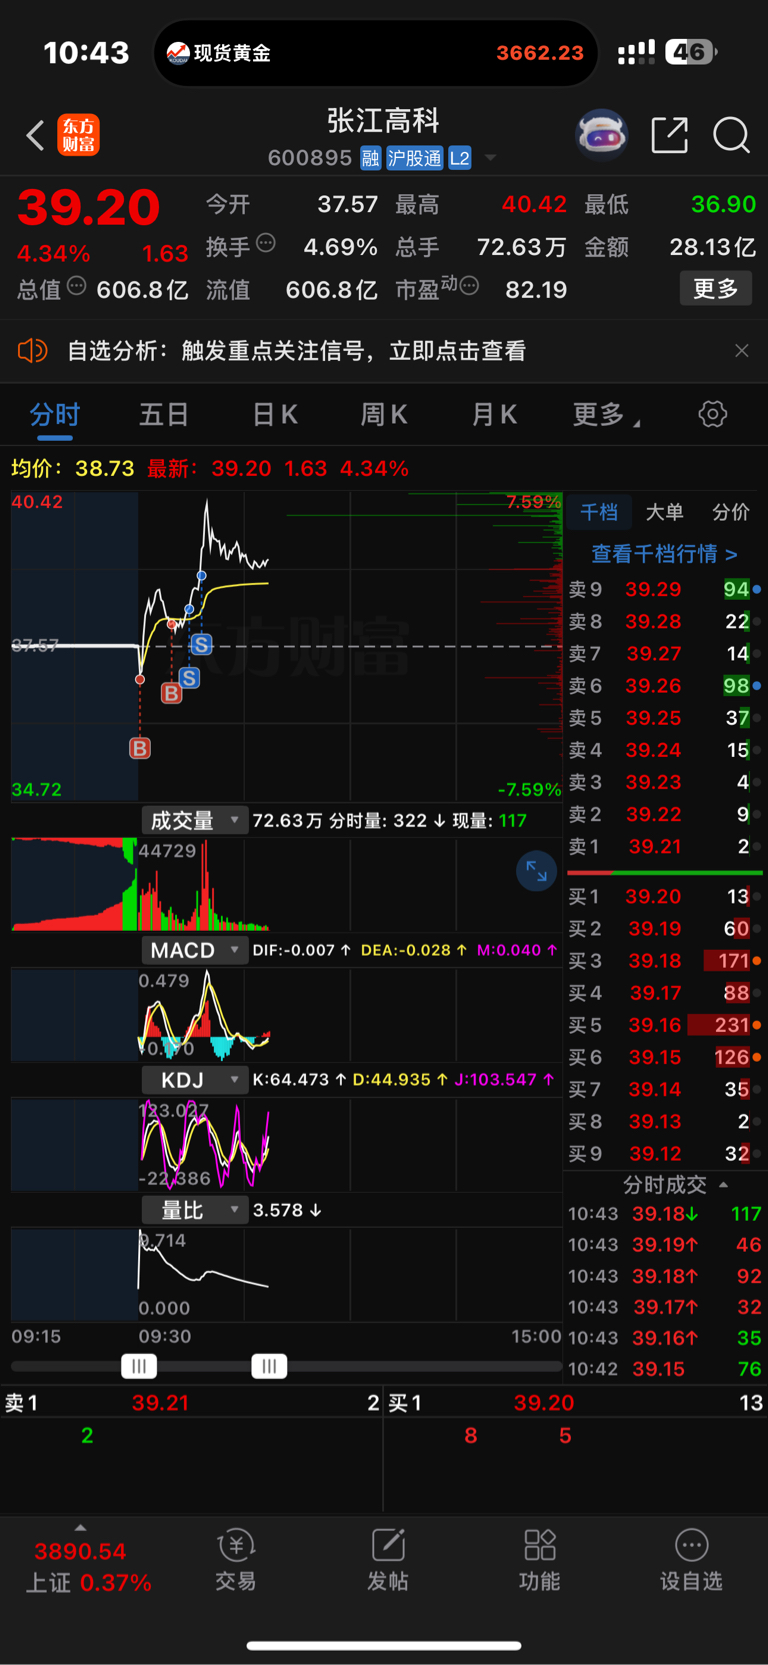This screenshot has height=1665, width=768.
Task: Tap the bottom 卖1 39.21 quote bar
Action: click(191, 1403)
